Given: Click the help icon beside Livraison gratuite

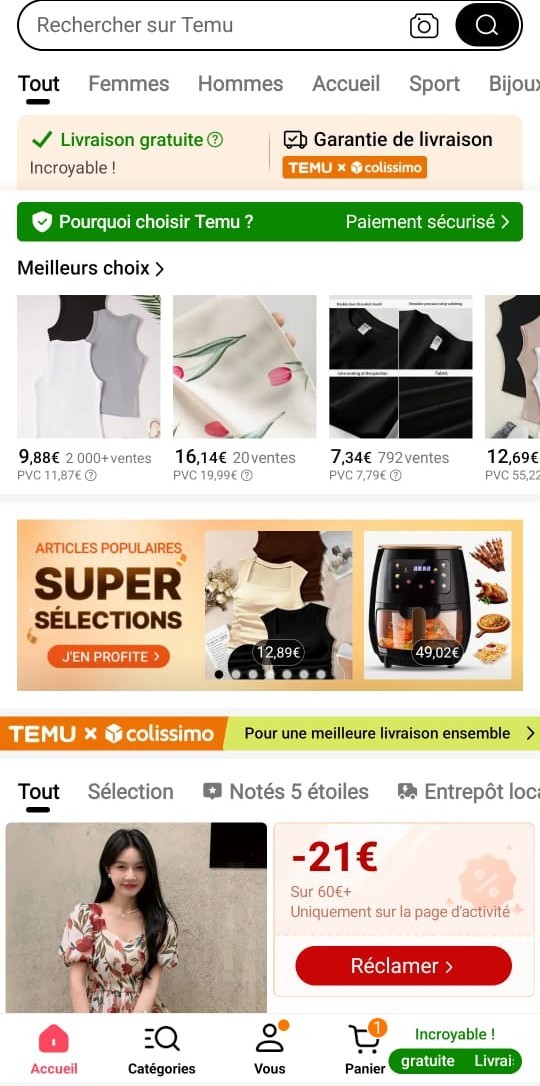Looking at the screenshot, I should [215, 140].
